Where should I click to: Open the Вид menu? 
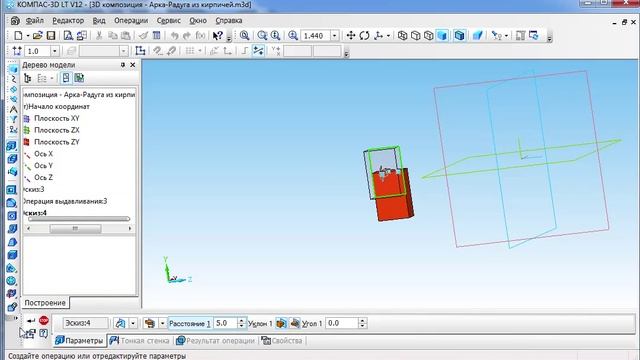click(99, 20)
